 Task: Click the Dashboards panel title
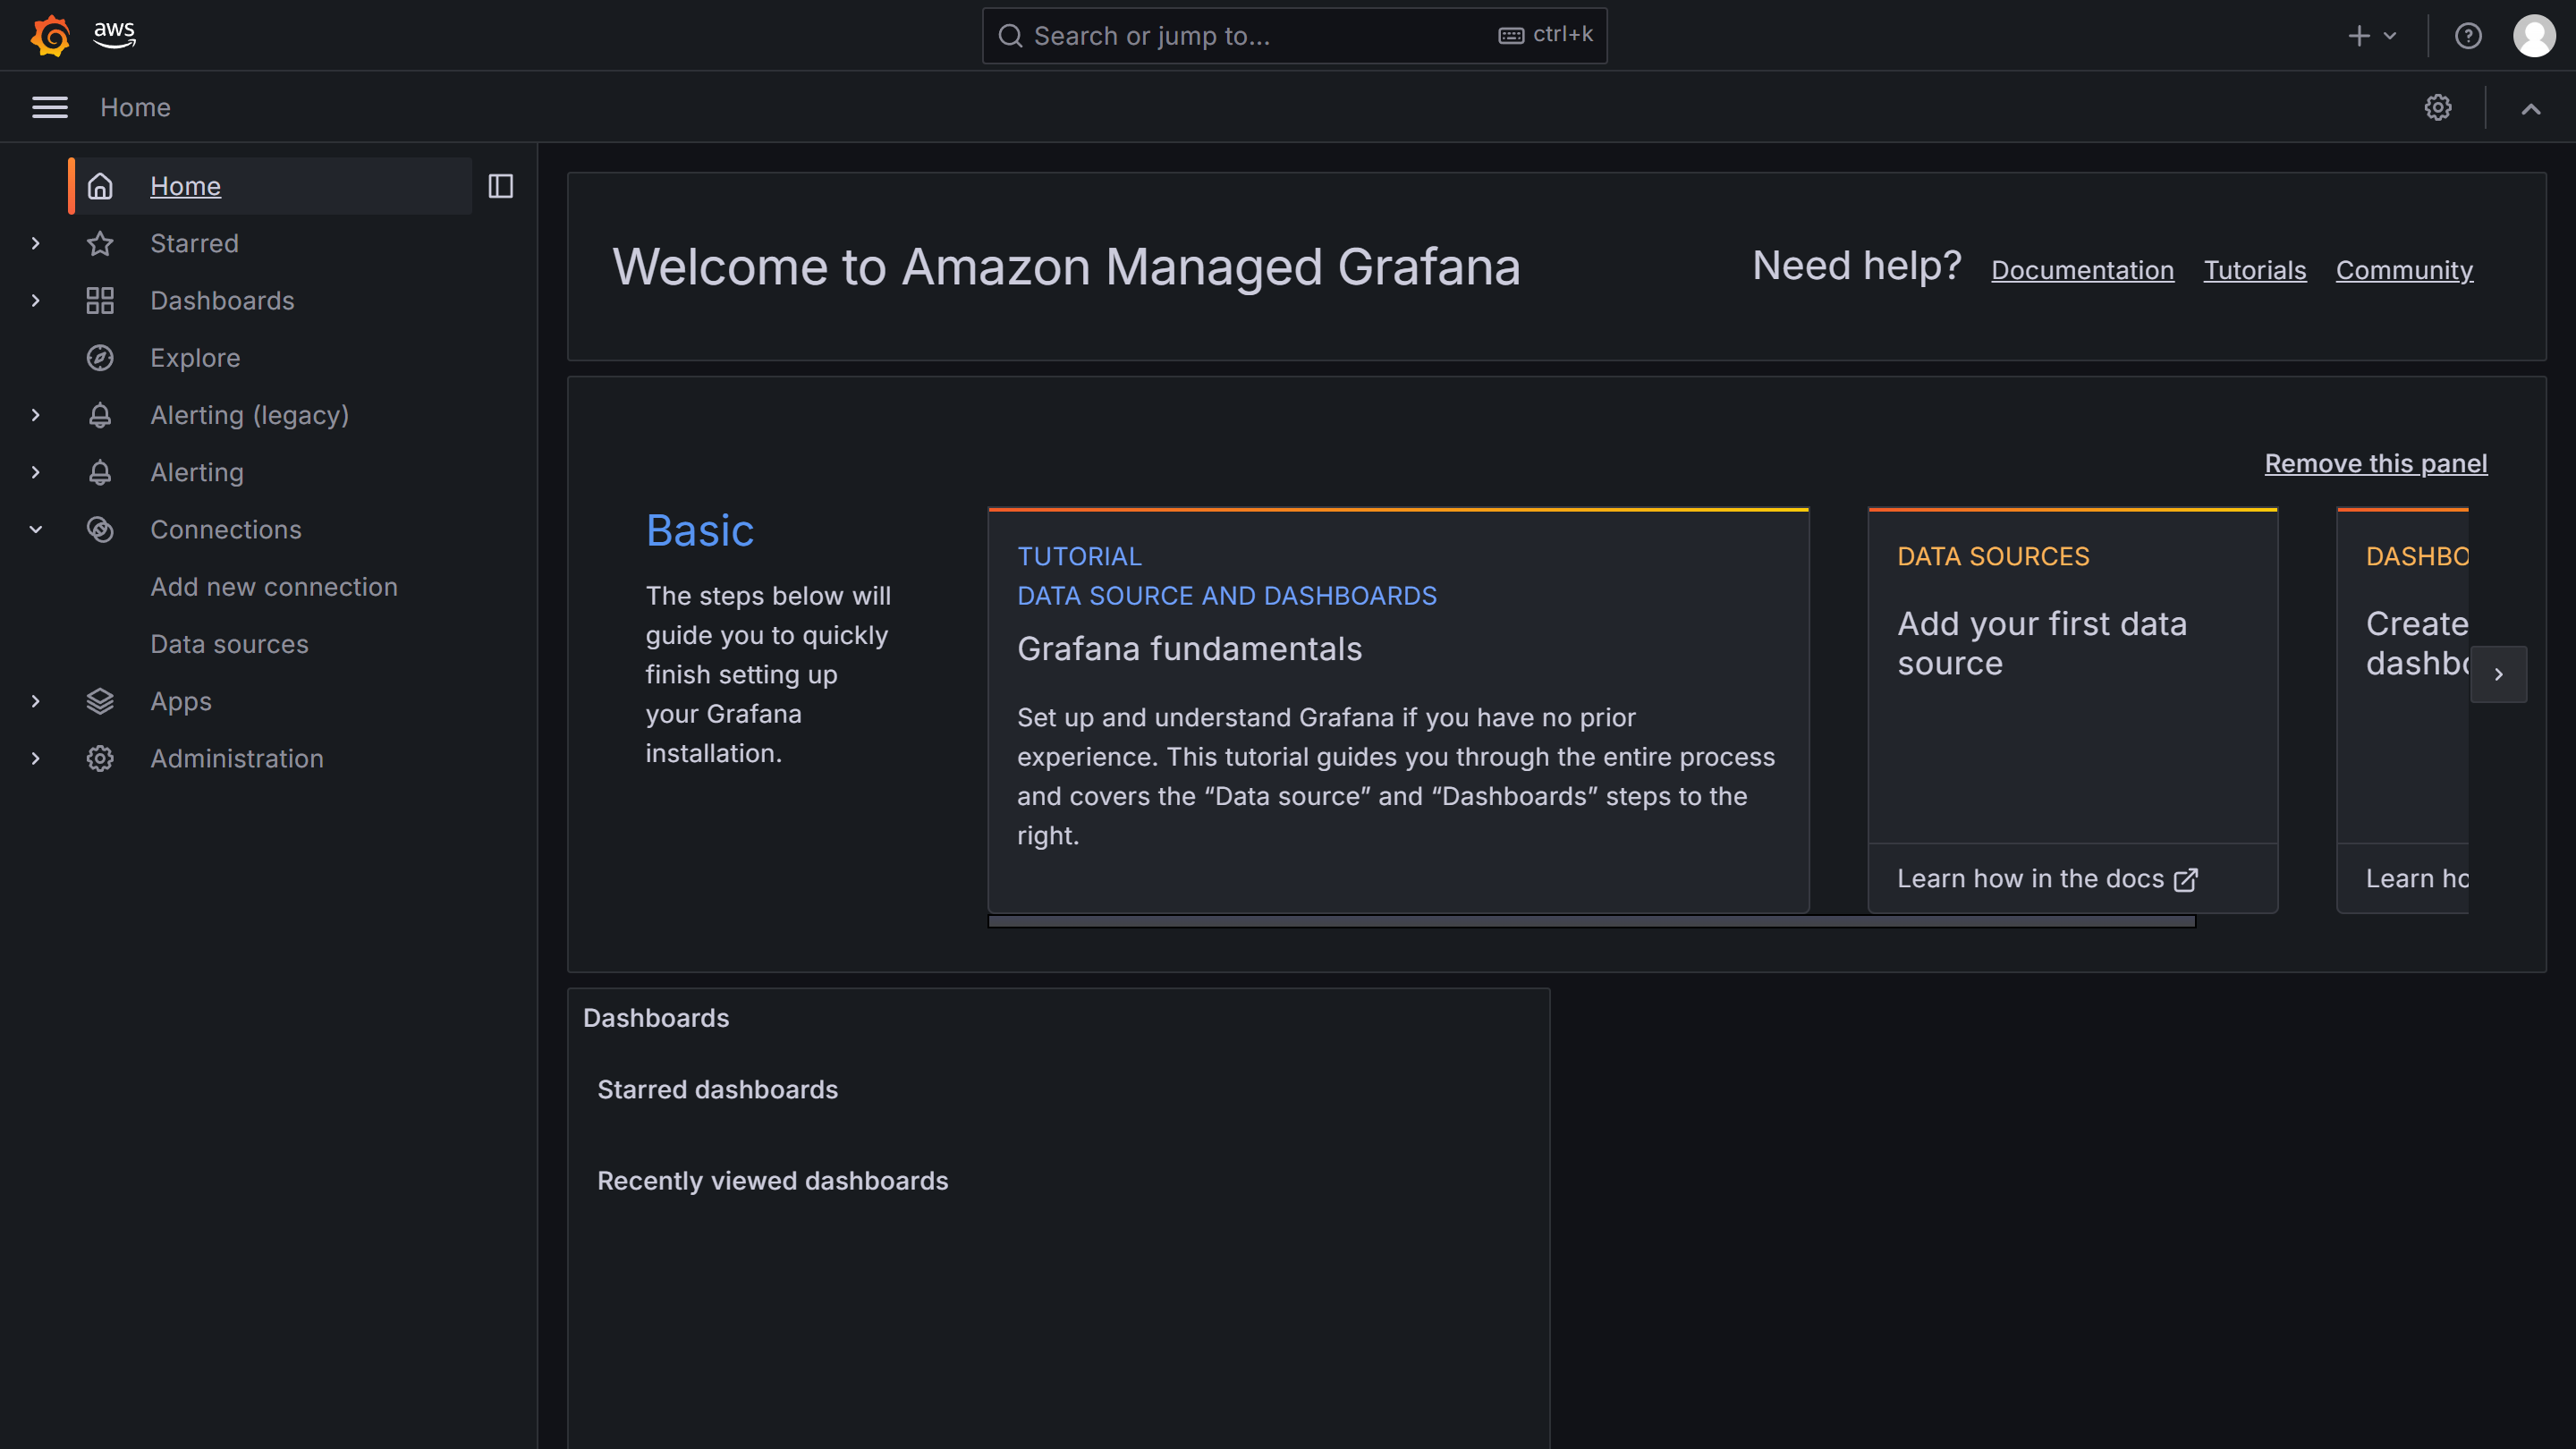click(x=656, y=1018)
